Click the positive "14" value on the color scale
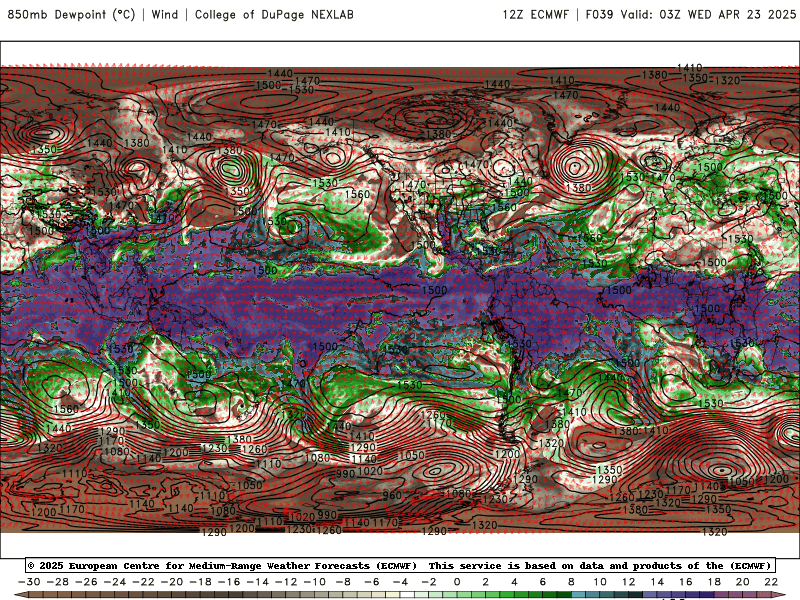 coord(657,582)
